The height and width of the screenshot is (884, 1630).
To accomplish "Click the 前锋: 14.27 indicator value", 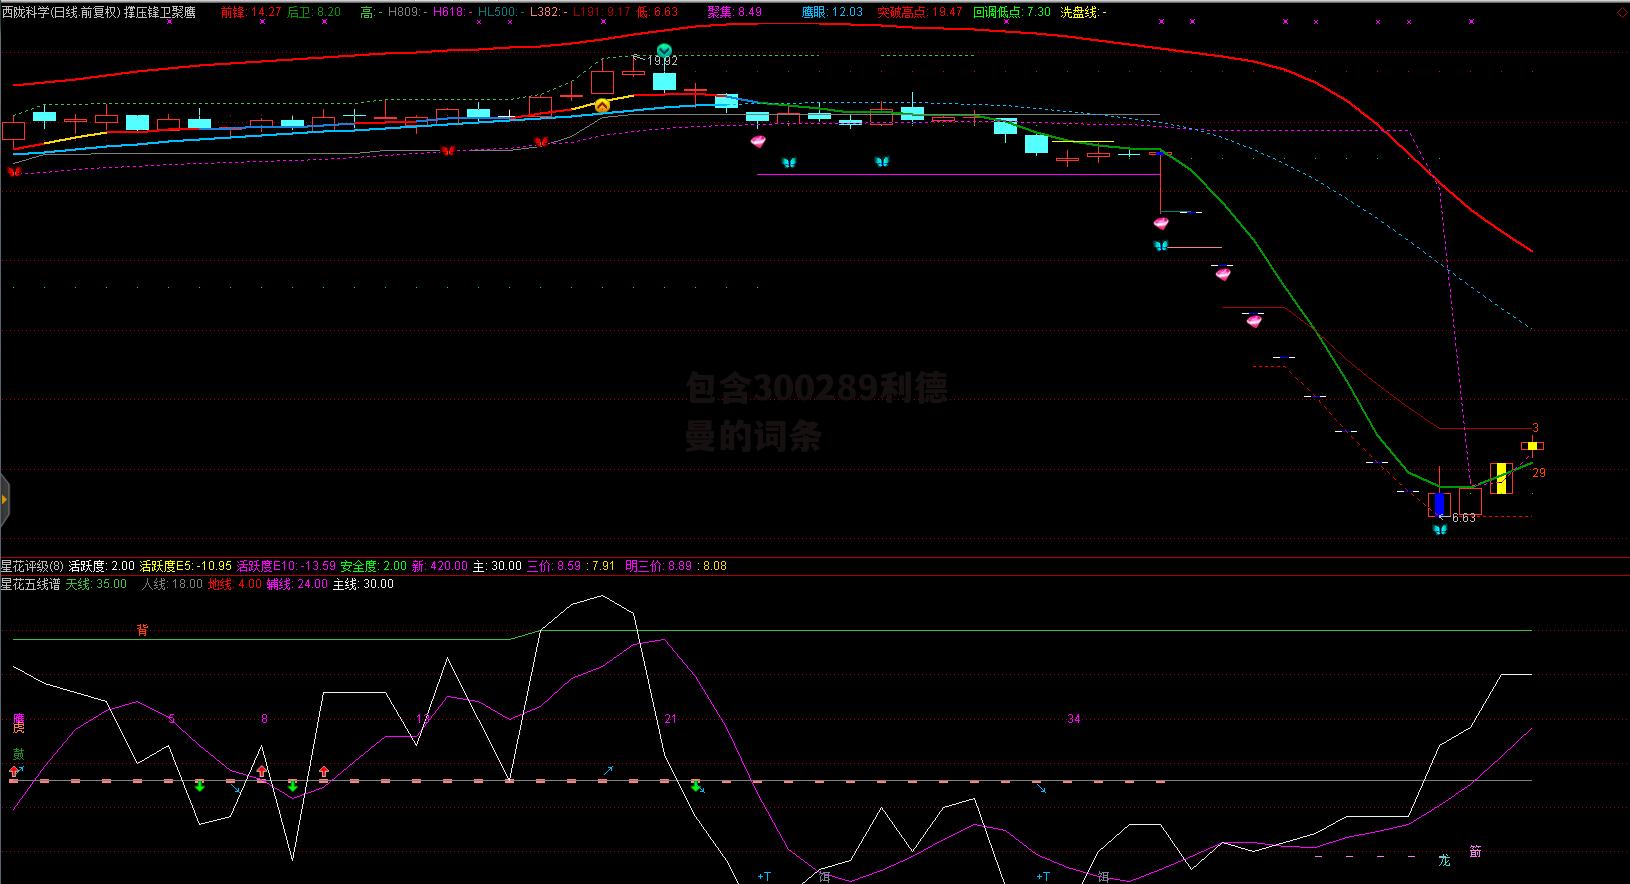I will click(250, 12).
